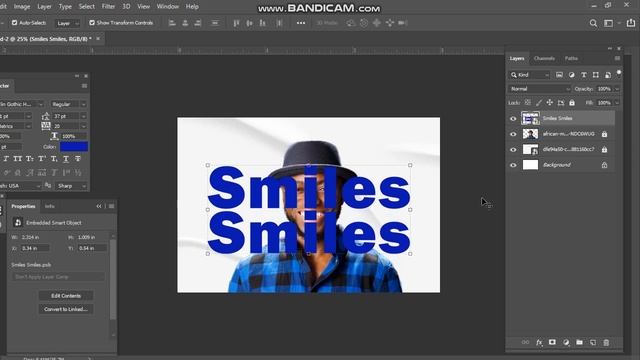The image size is (640, 360).
Task: Open the Image menu
Action: (22, 7)
